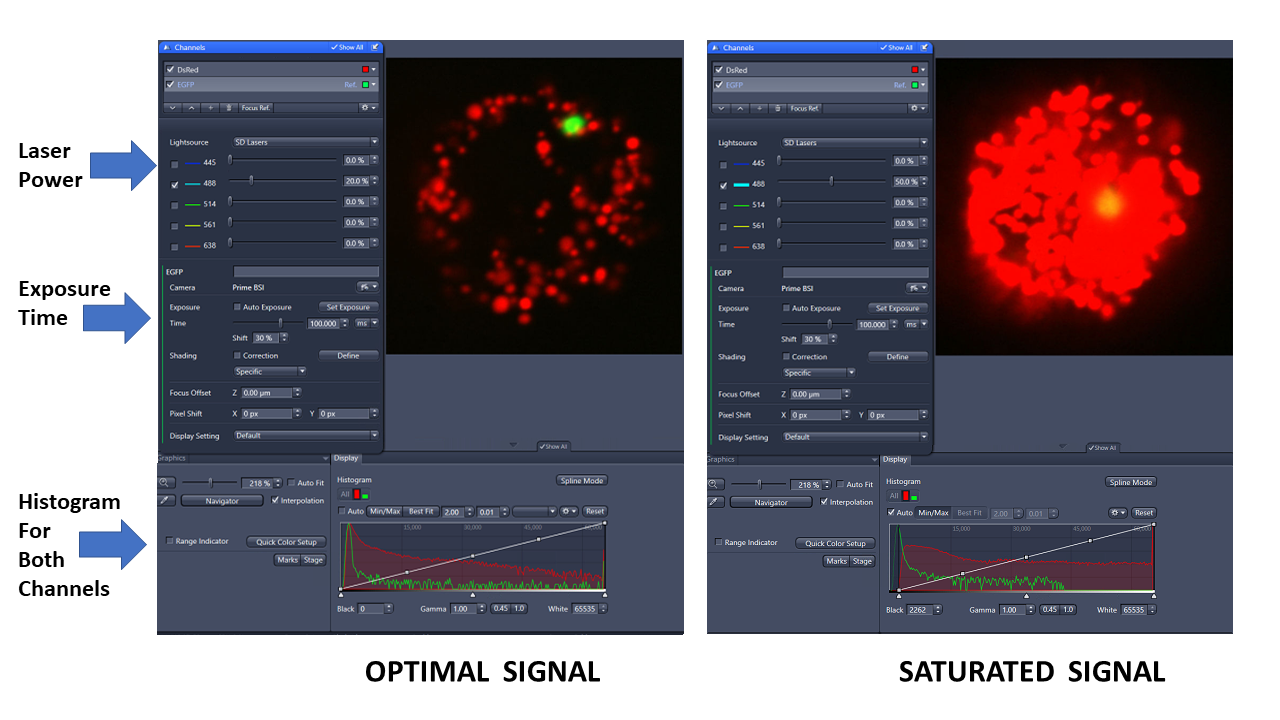The height and width of the screenshot is (720, 1280).
Task: Open the Display Setting Default dropdown in right panel
Action: tap(855, 436)
